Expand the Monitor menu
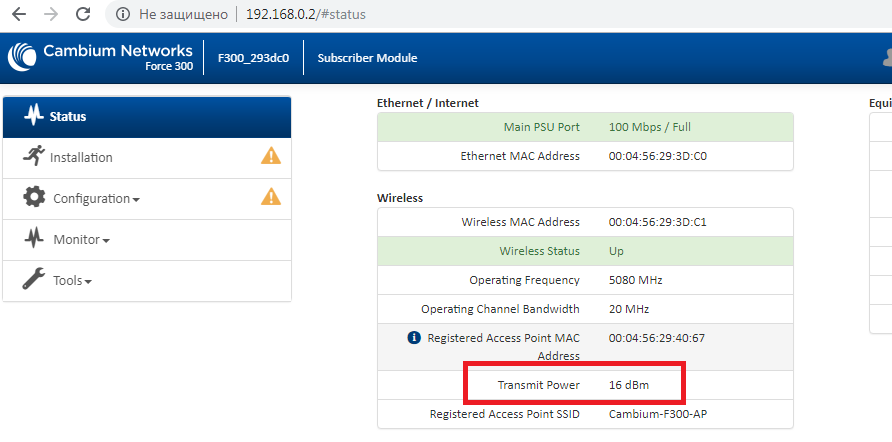The image size is (892, 442). tap(81, 240)
